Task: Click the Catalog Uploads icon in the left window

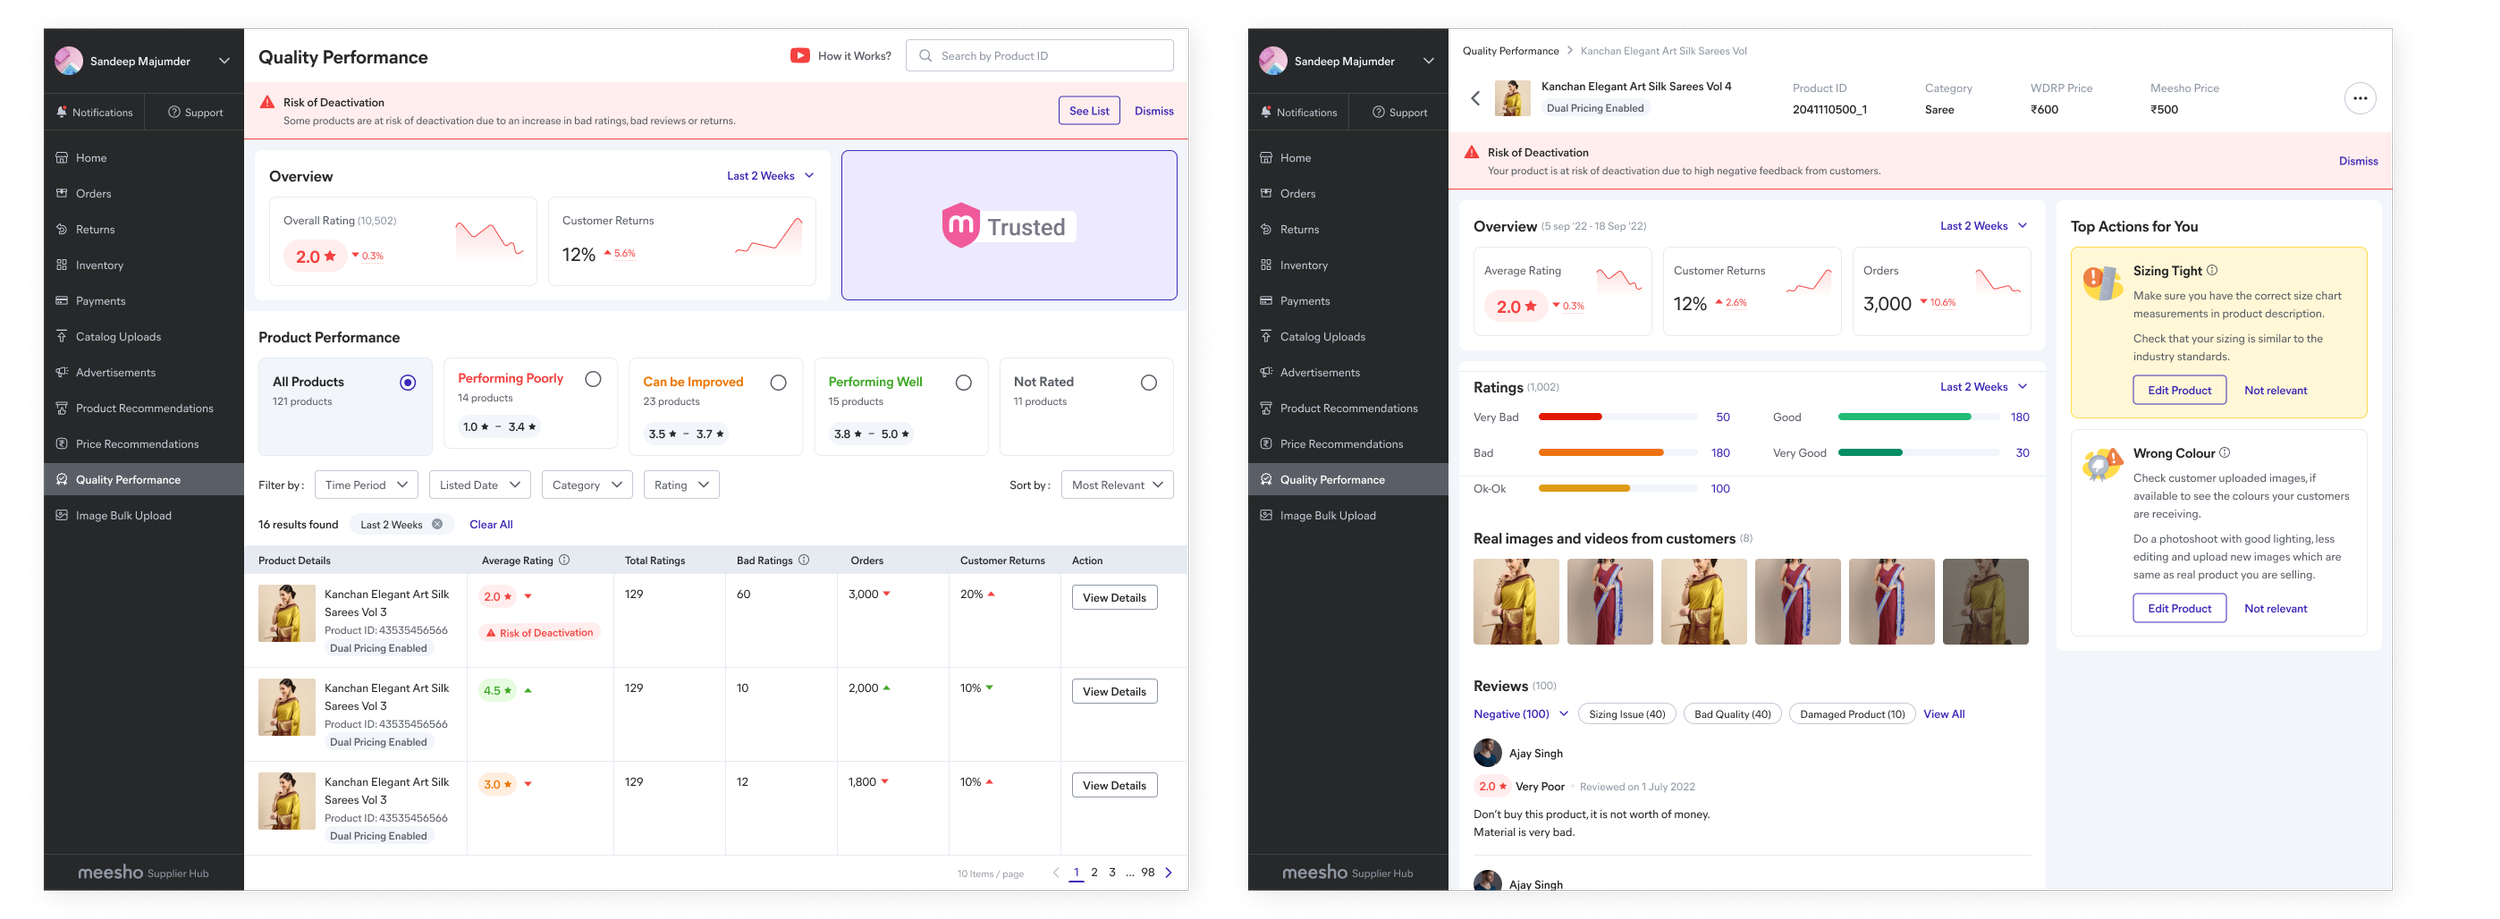Action: 62,336
